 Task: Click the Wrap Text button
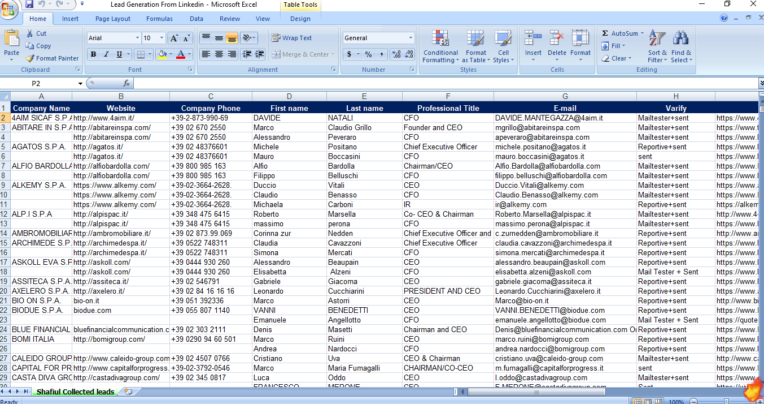click(x=292, y=38)
